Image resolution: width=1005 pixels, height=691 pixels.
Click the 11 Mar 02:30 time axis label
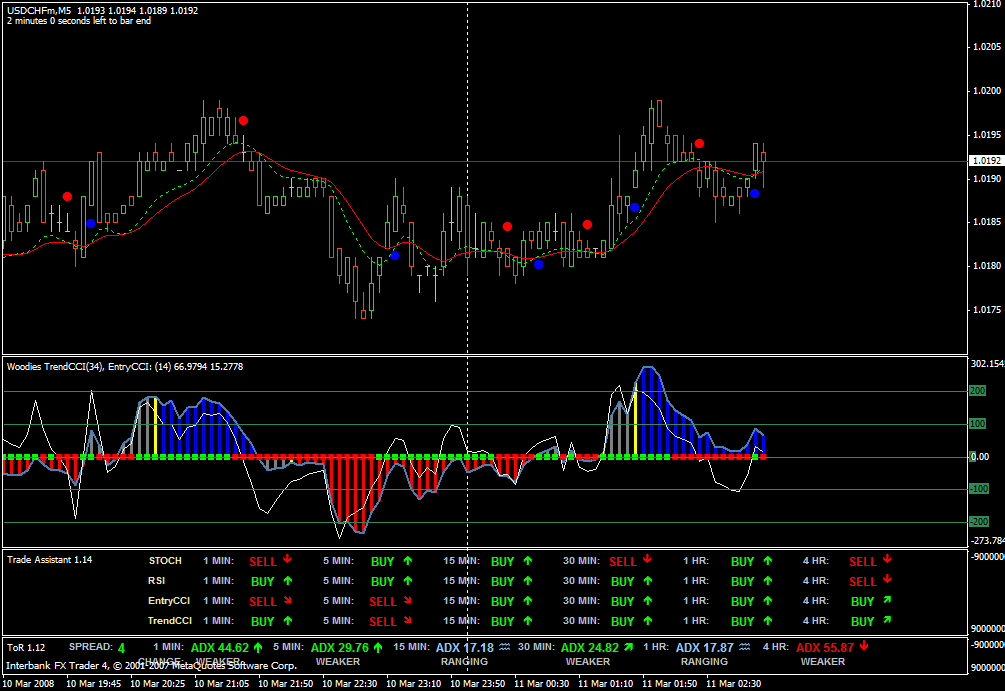point(733,684)
